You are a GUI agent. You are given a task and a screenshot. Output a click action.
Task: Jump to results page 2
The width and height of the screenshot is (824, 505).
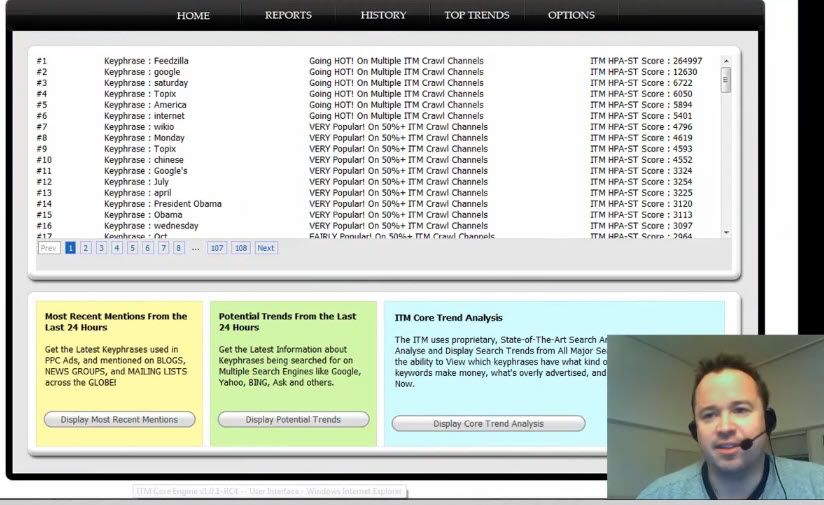[x=86, y=248]
